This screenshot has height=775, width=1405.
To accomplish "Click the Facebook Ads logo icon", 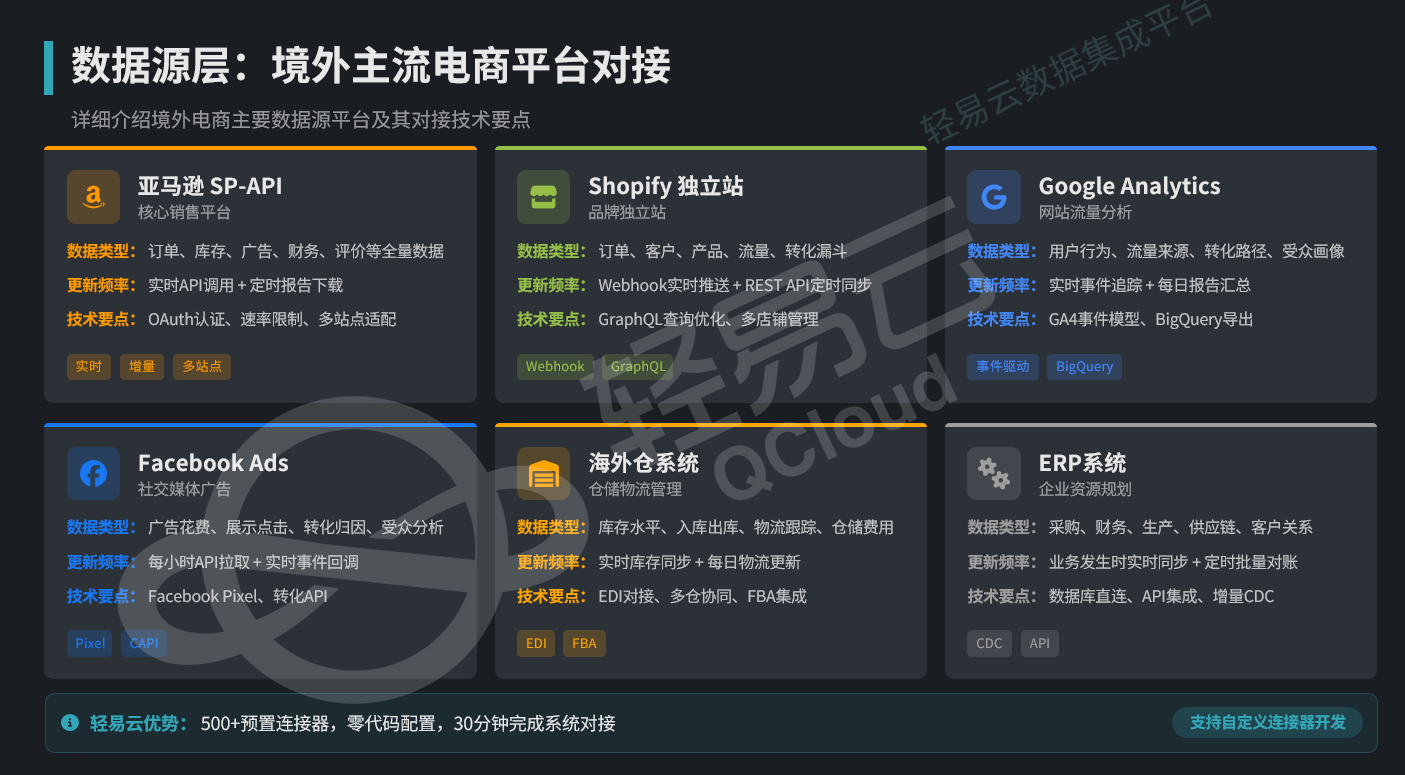I will pos(93,473).
